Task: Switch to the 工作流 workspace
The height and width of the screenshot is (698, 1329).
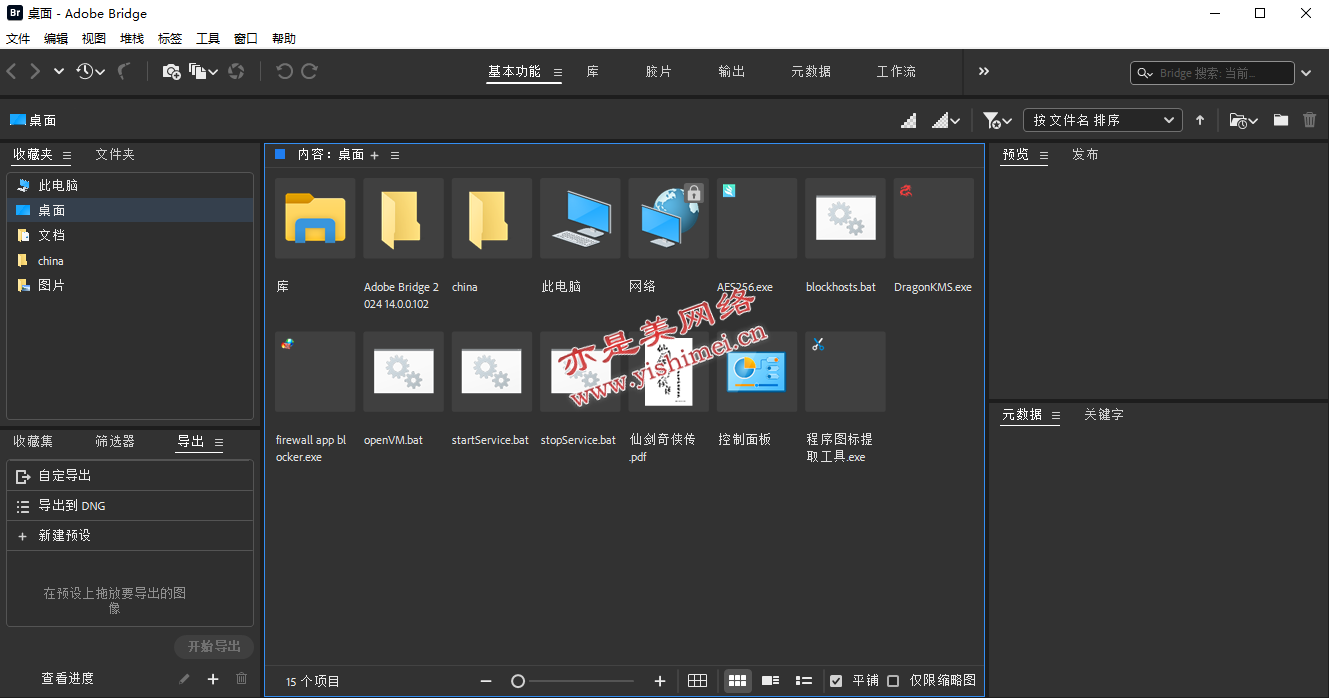Action: (x=896, y=72)
